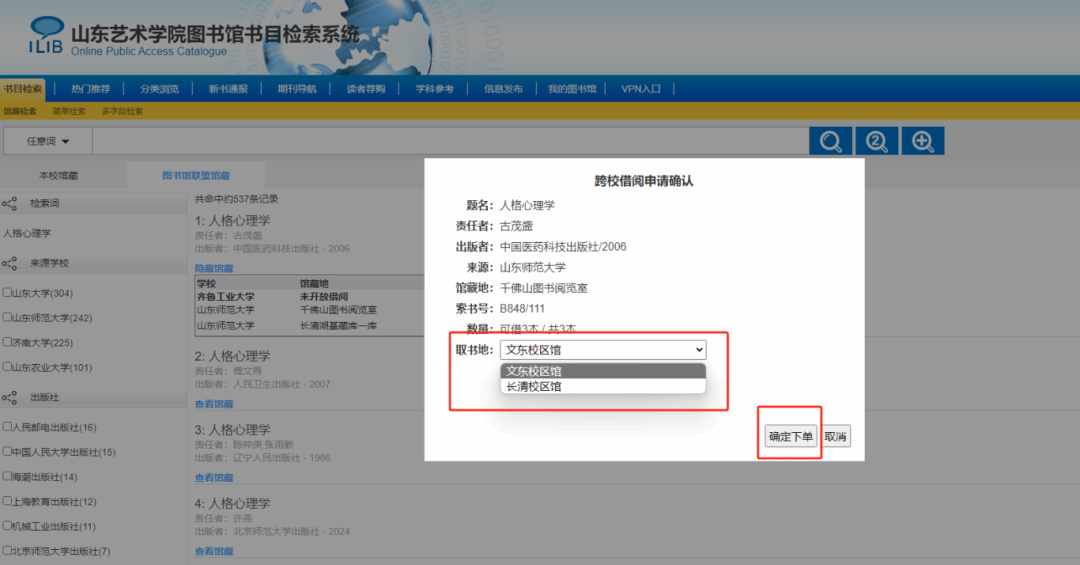This screenshot has width=1080, height=565.
Task: Go to 热门推荐 in navigation bar
Action: 91,89
